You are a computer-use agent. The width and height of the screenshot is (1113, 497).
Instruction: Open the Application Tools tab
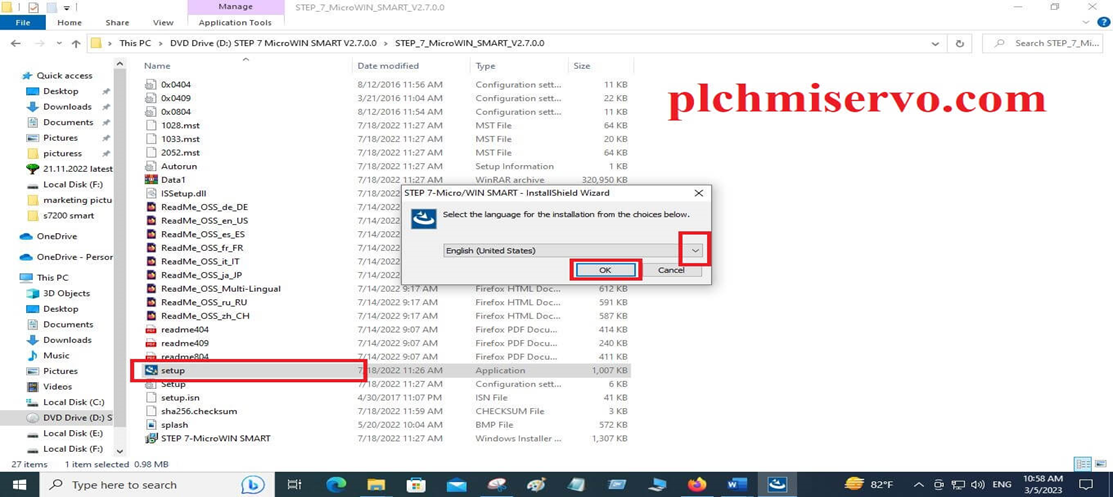tap(235, 23)
